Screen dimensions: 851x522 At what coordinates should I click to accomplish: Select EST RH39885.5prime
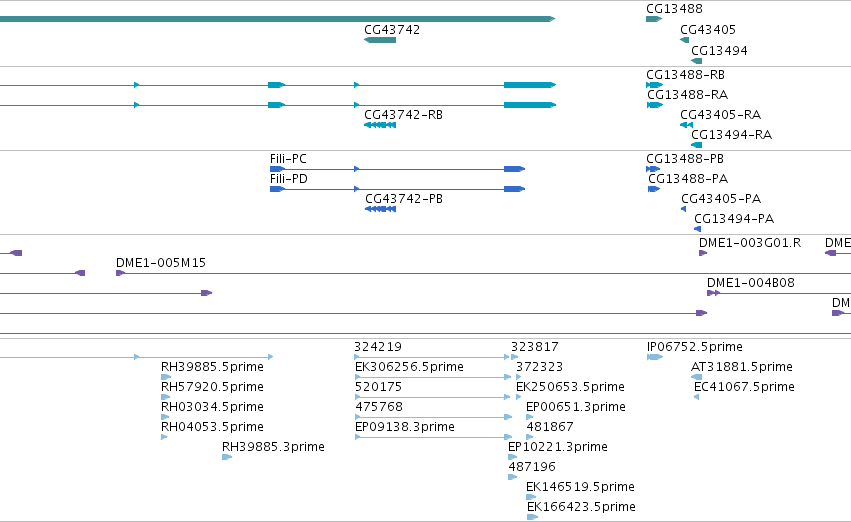pyautogui.click(x=212, y=367)
